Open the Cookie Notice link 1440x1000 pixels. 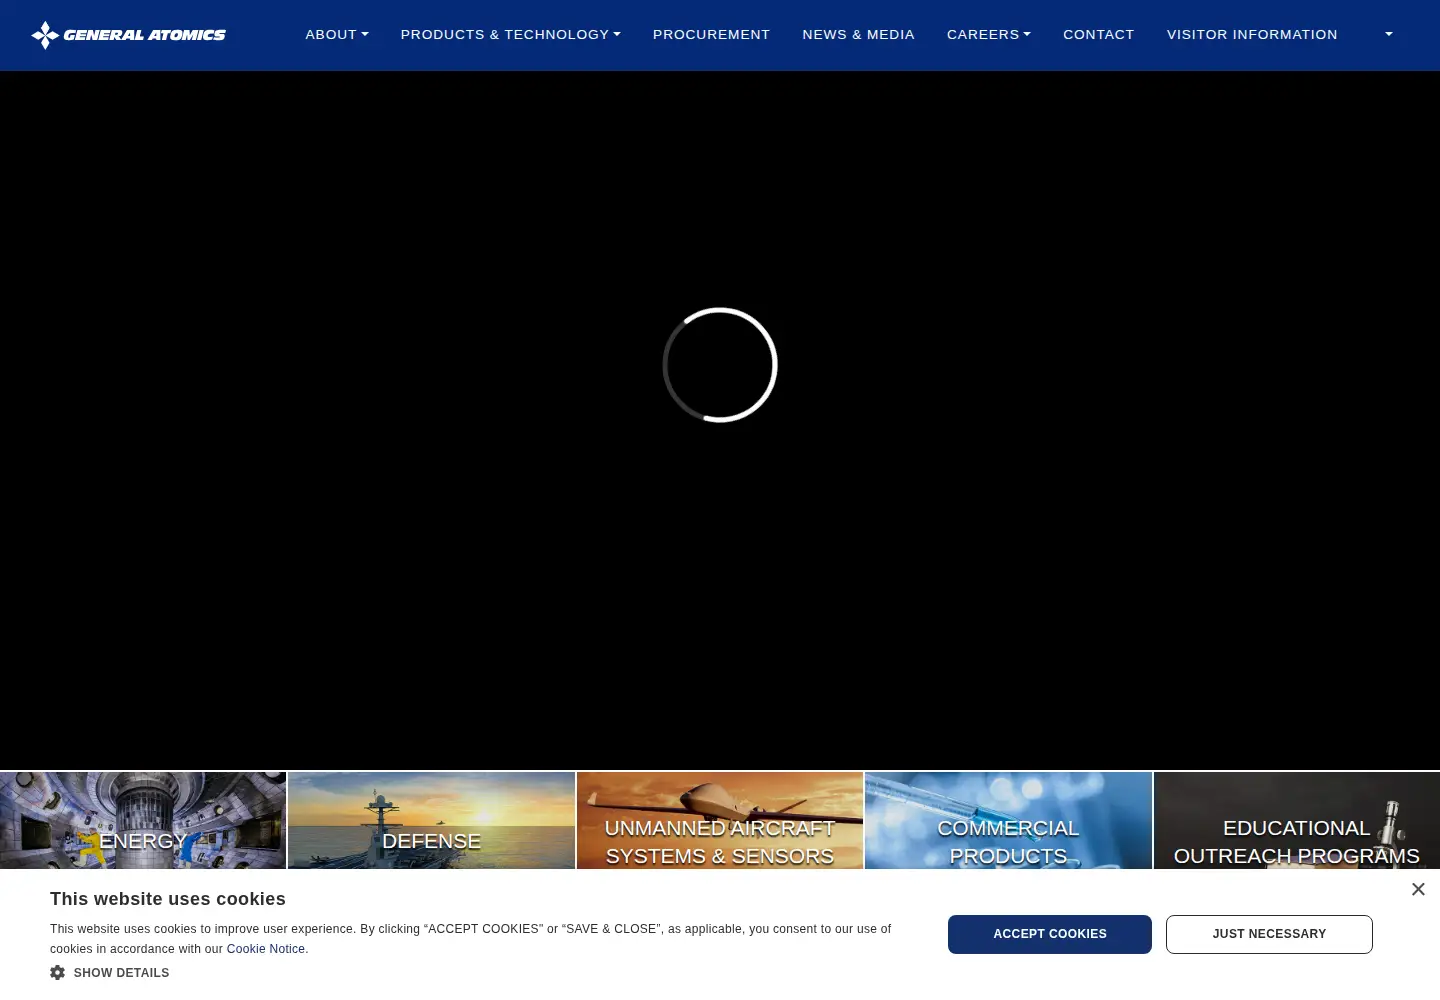266,949
